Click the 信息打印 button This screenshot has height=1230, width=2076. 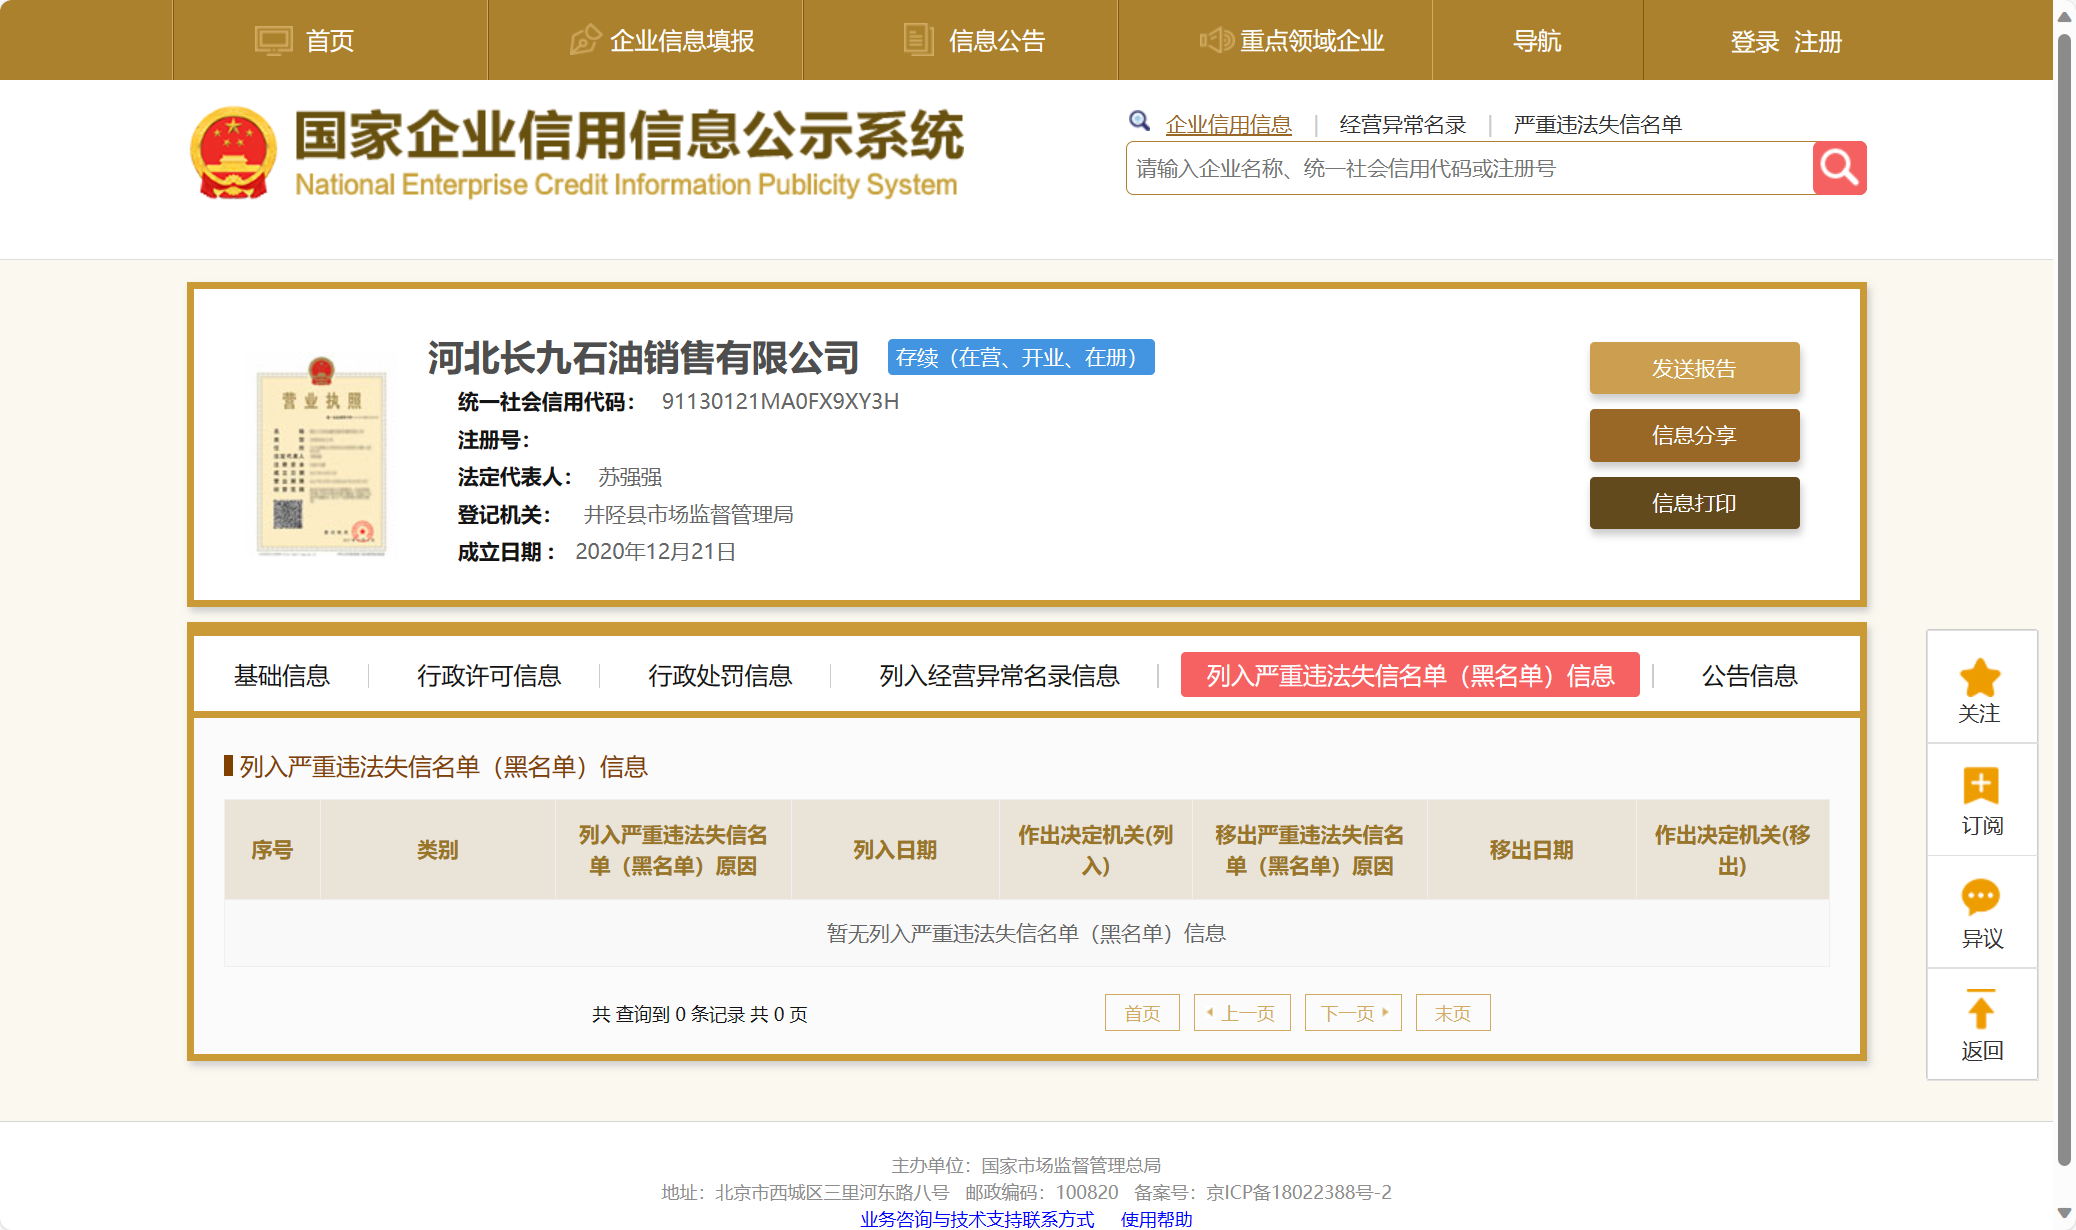pos(1694,503)
